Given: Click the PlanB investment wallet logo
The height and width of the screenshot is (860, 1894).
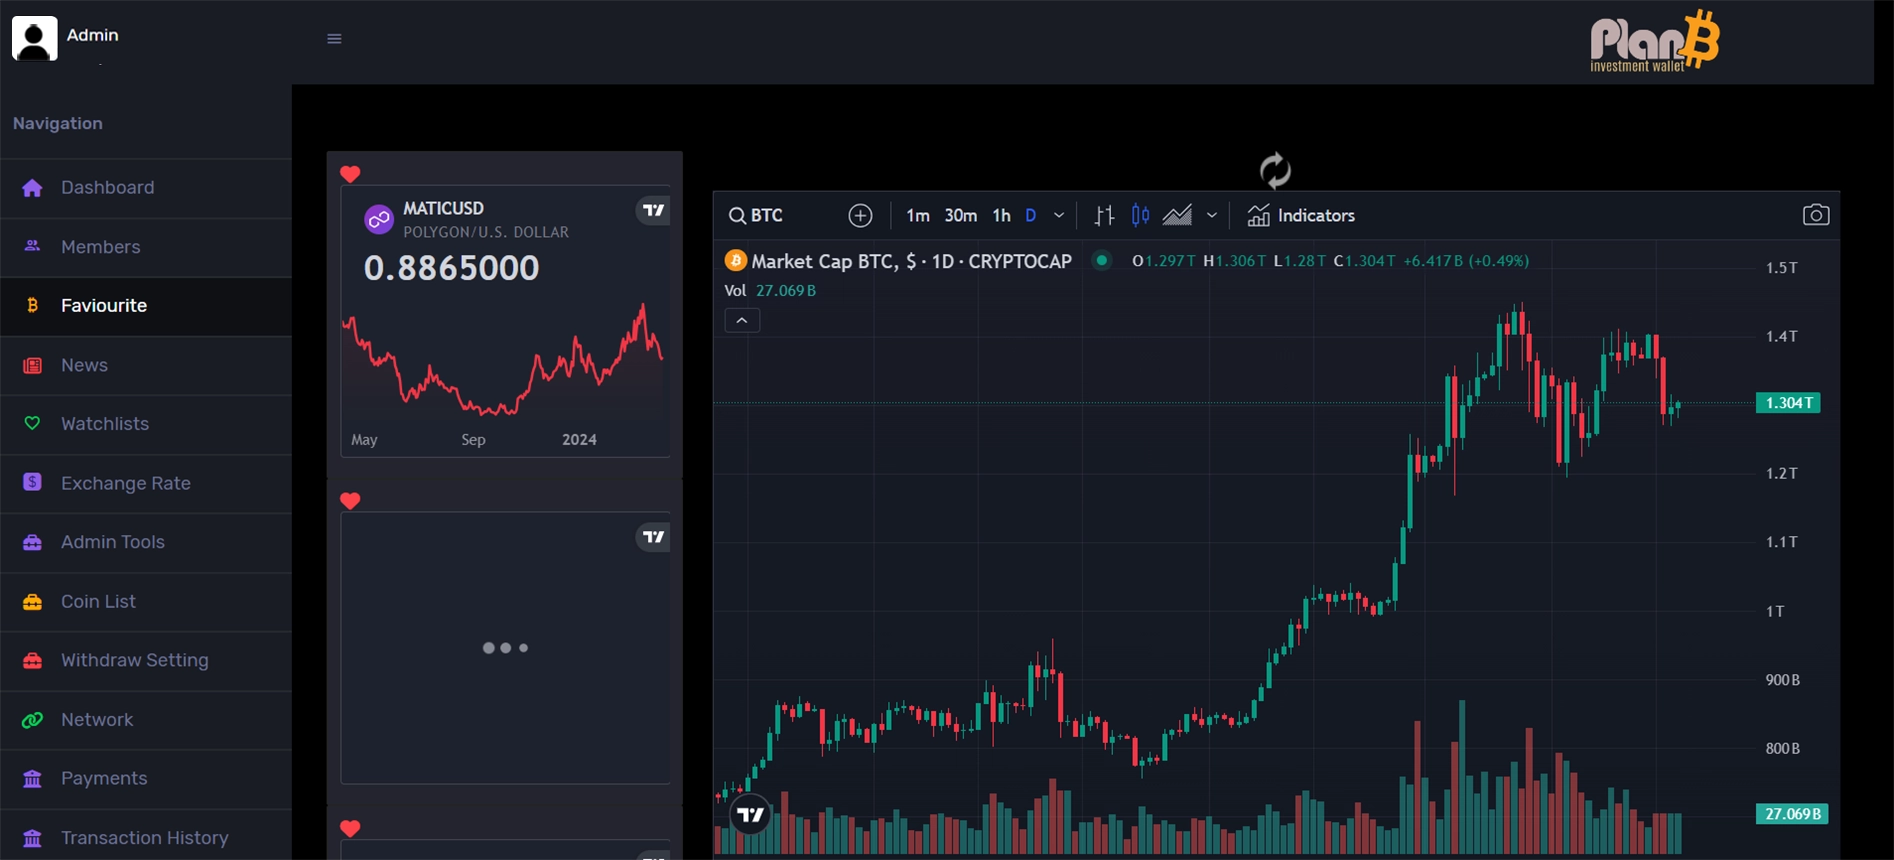Looking at the screenshot, I should pyautogui.click(x=1655, y=42).
